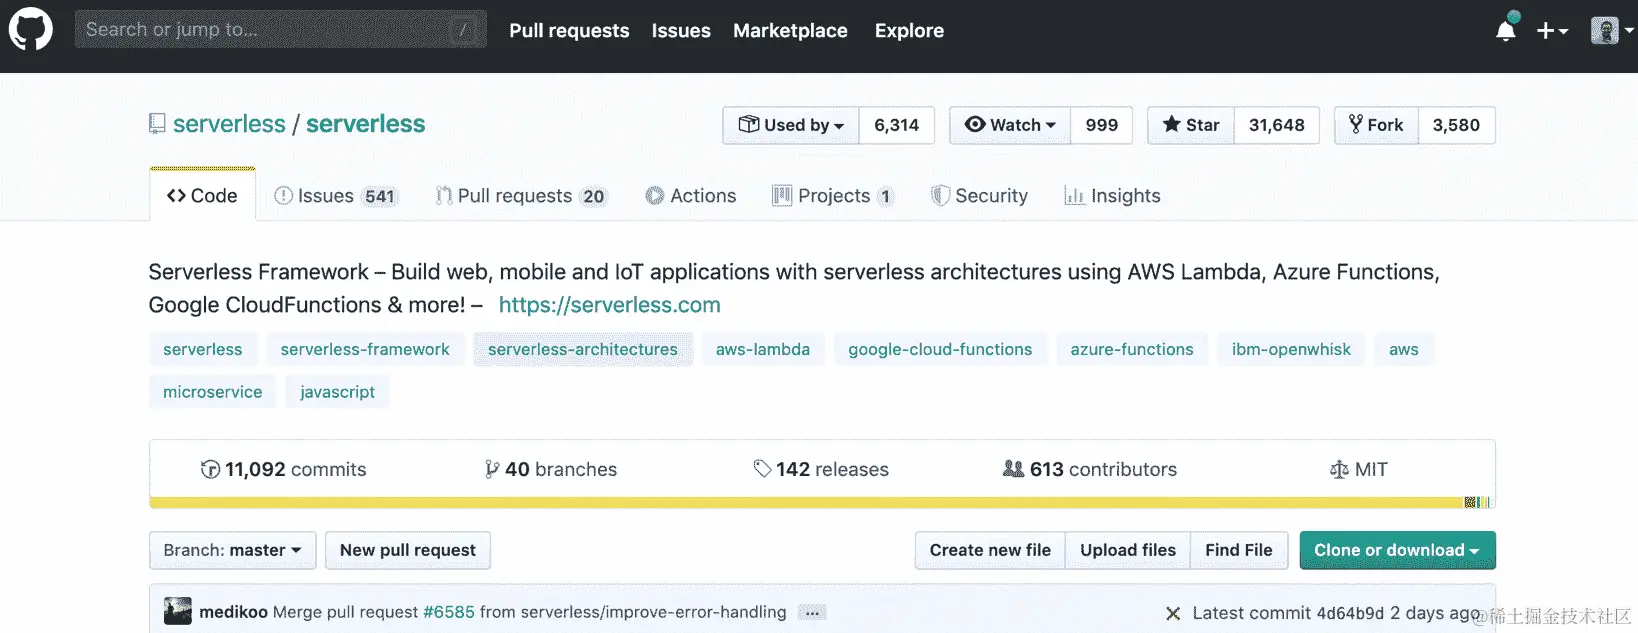Select the azure-functions topic tag
Viewport: 1638px width, 633px height.
coord(1132,349)
